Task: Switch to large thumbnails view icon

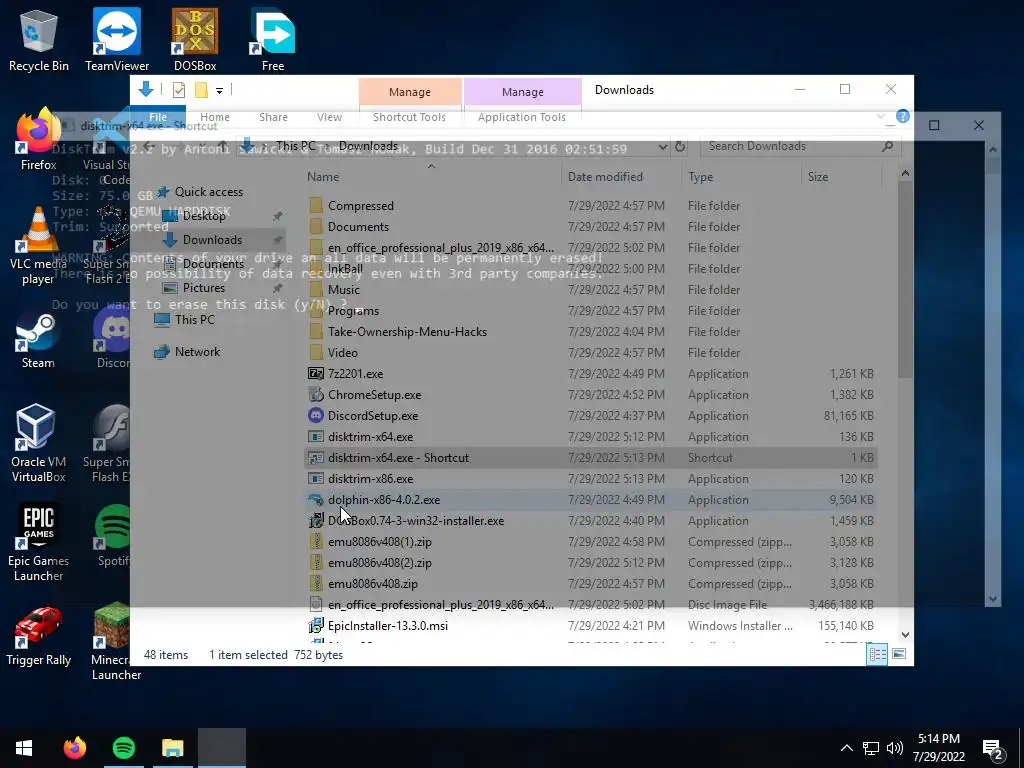Action: [899, 654]
